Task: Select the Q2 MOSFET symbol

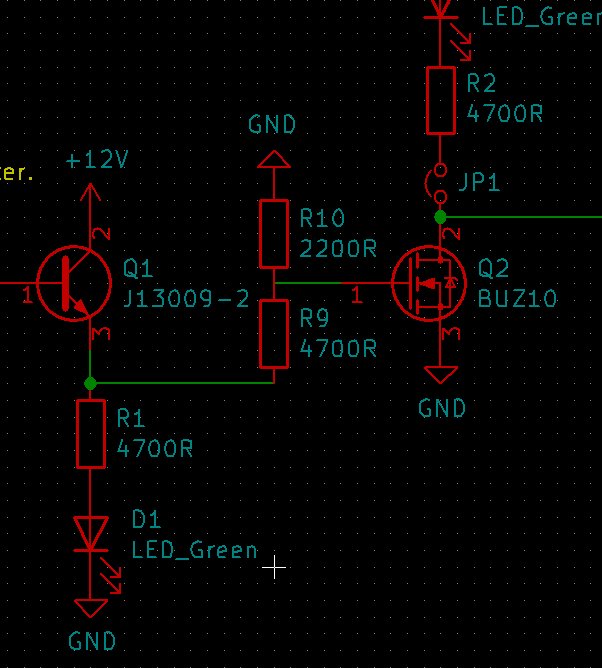Action: 428,284
